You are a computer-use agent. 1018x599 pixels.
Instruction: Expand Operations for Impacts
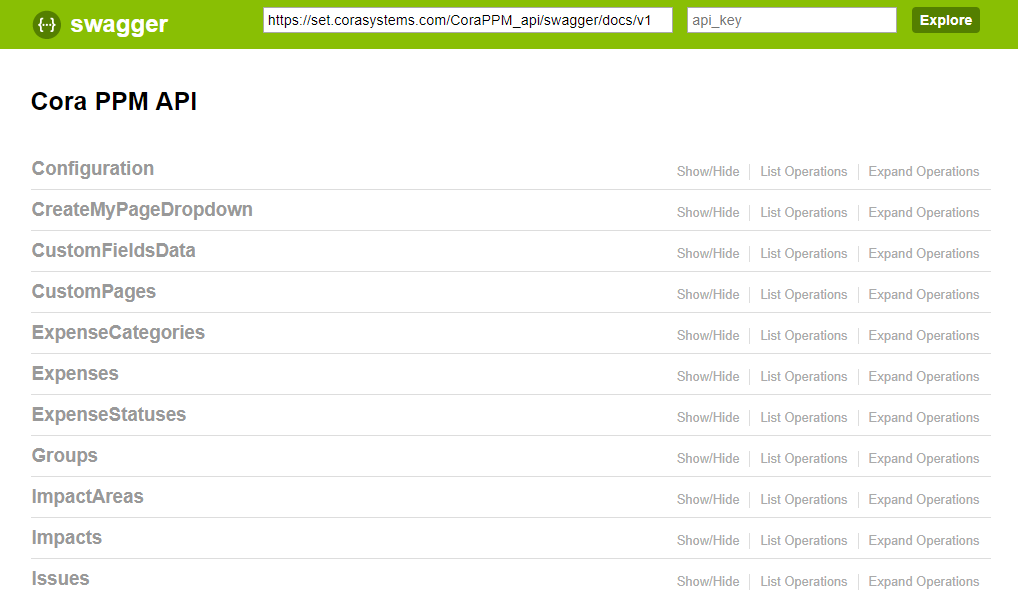tap(924, 539)
